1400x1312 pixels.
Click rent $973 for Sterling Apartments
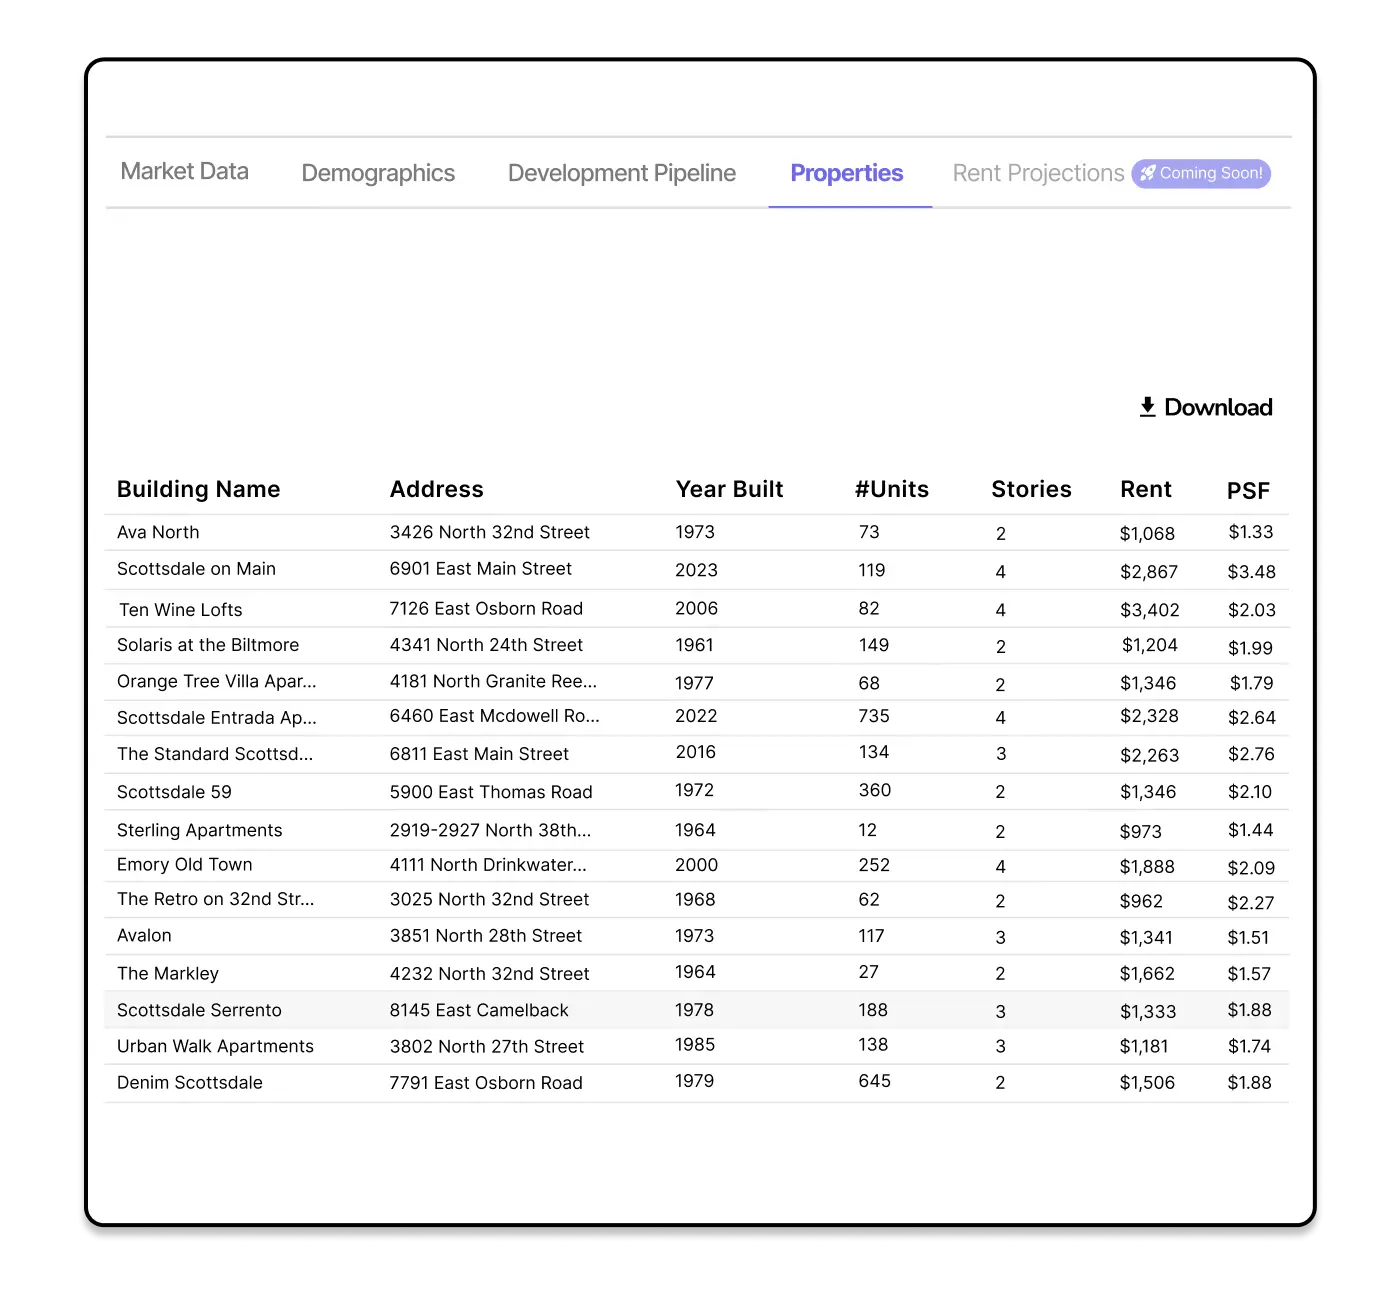point(1141,832)
